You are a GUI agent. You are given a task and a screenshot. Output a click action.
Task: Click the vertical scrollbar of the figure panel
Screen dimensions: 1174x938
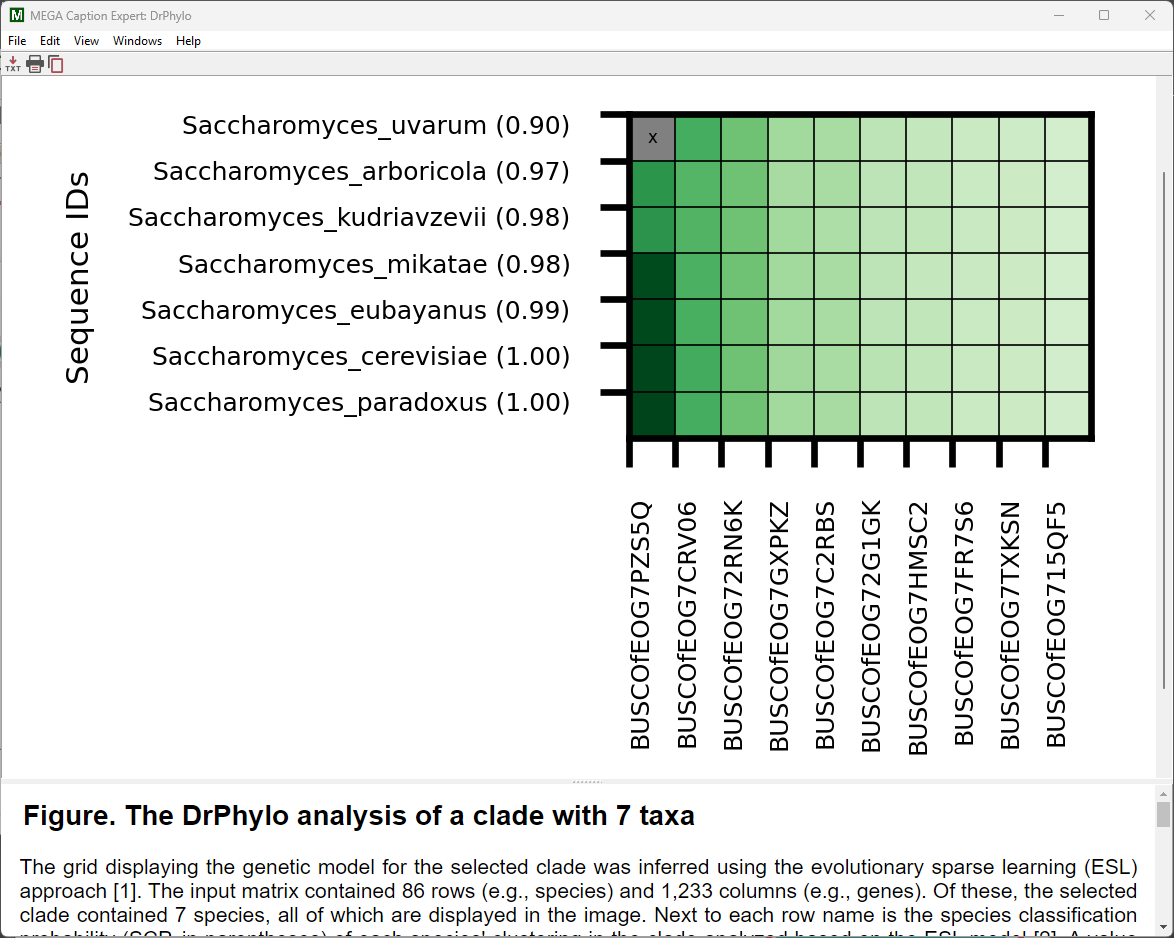[1163, 430]
